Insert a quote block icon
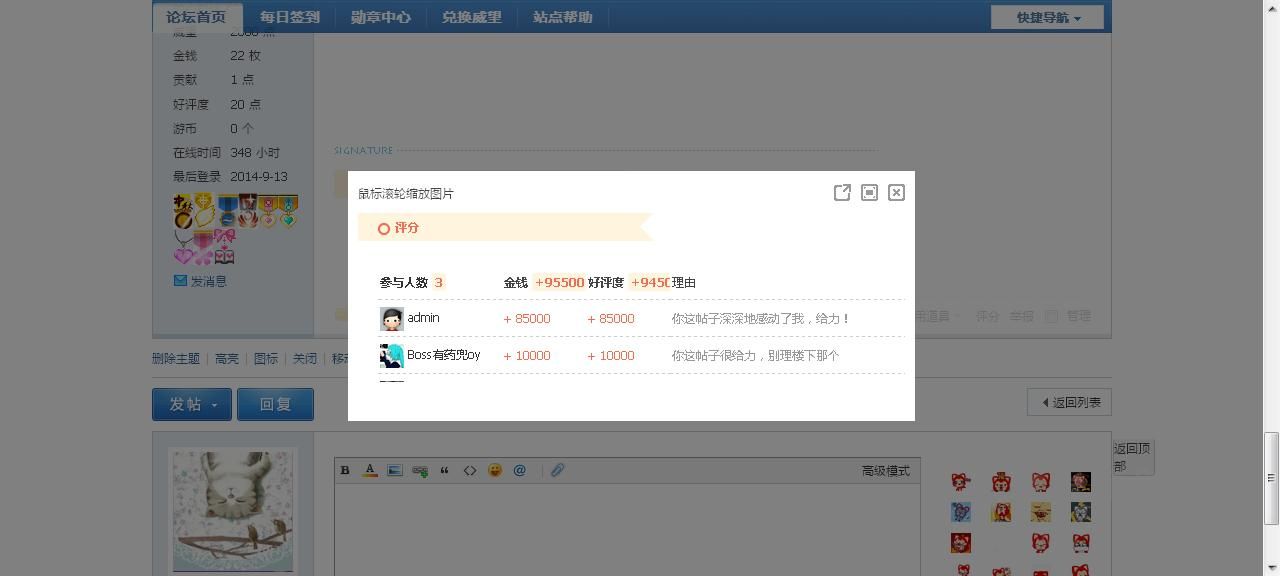1280x576 pixels. 445,470
